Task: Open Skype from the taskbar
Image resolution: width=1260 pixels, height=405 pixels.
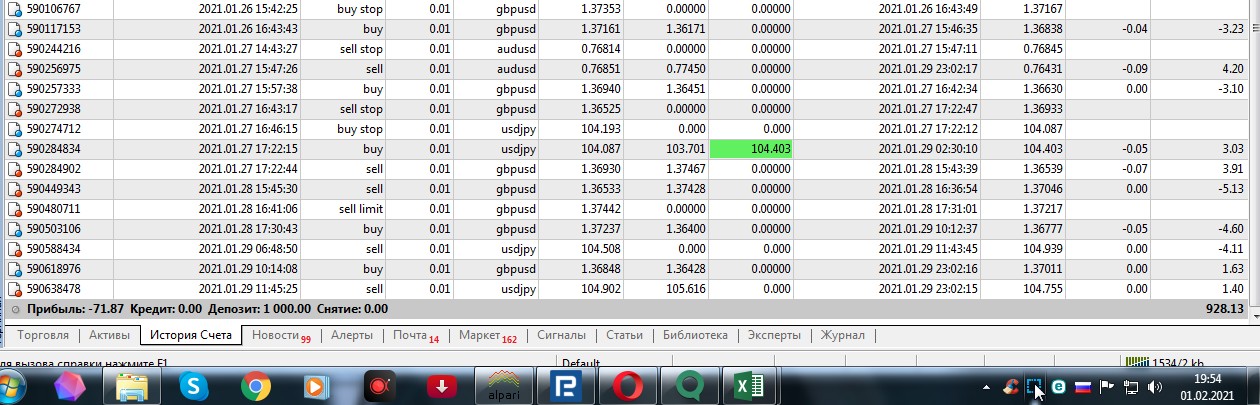Action: (x=194, y=386)
